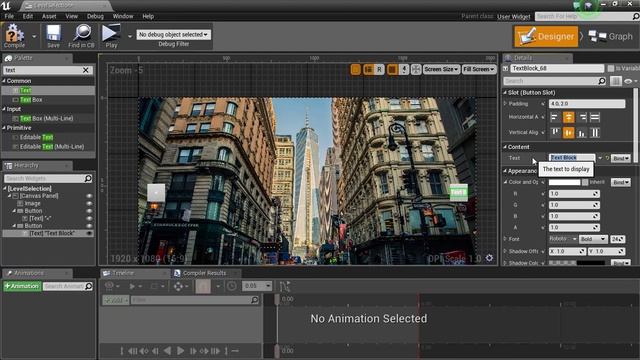Toggle visibility of [Text] "Text Block" row
The width and height of the screenshot is (640, 360).
(89, 233)
